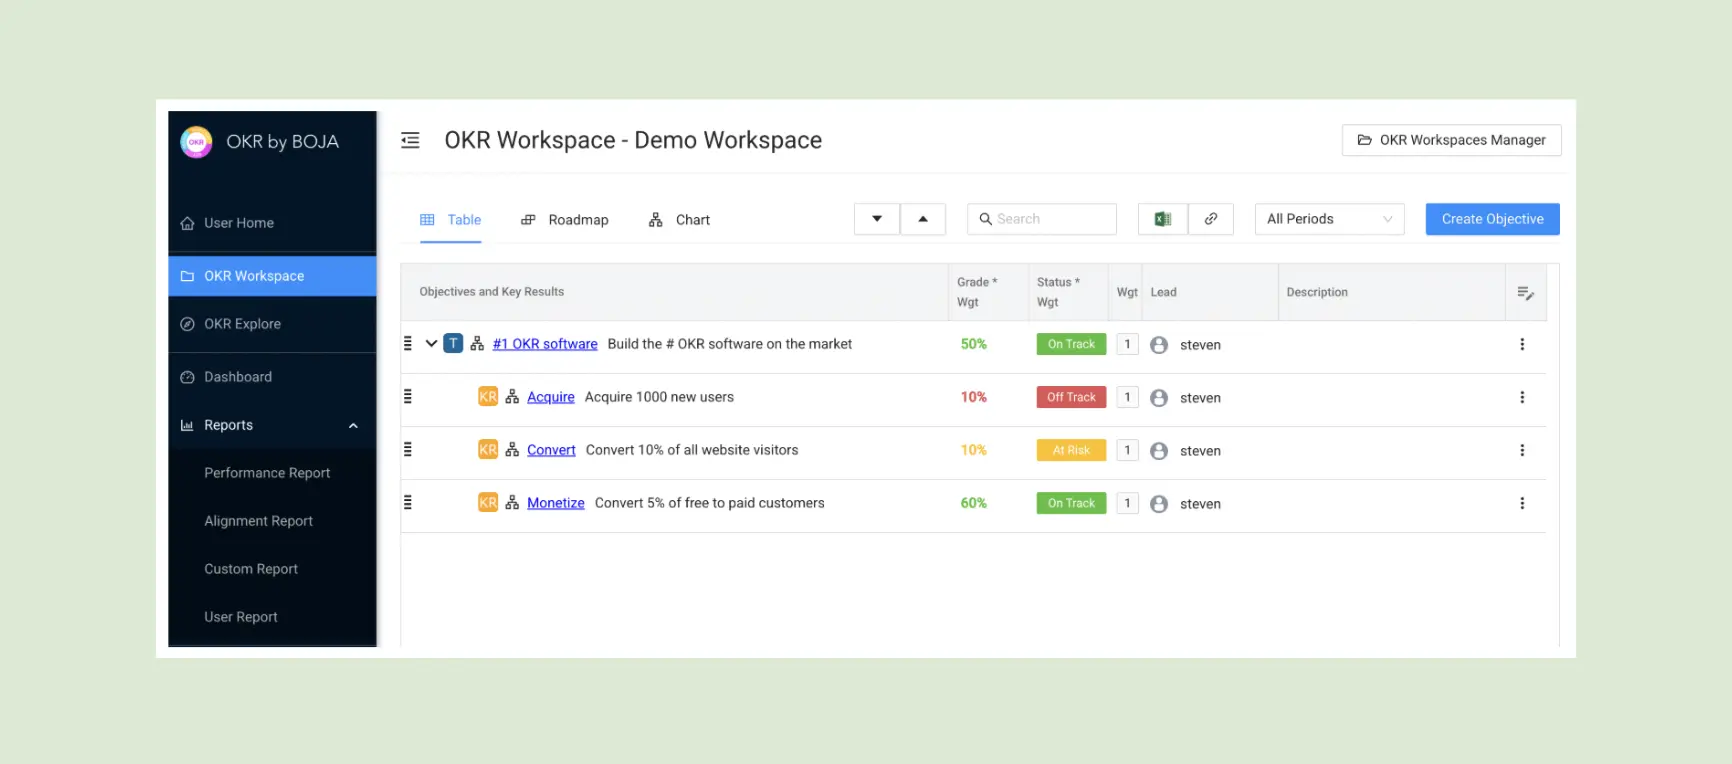Screen dimensions: 1732x764
Task: Open more options for Convert row
Action: pyautogui.click(x=1522, y=450)
